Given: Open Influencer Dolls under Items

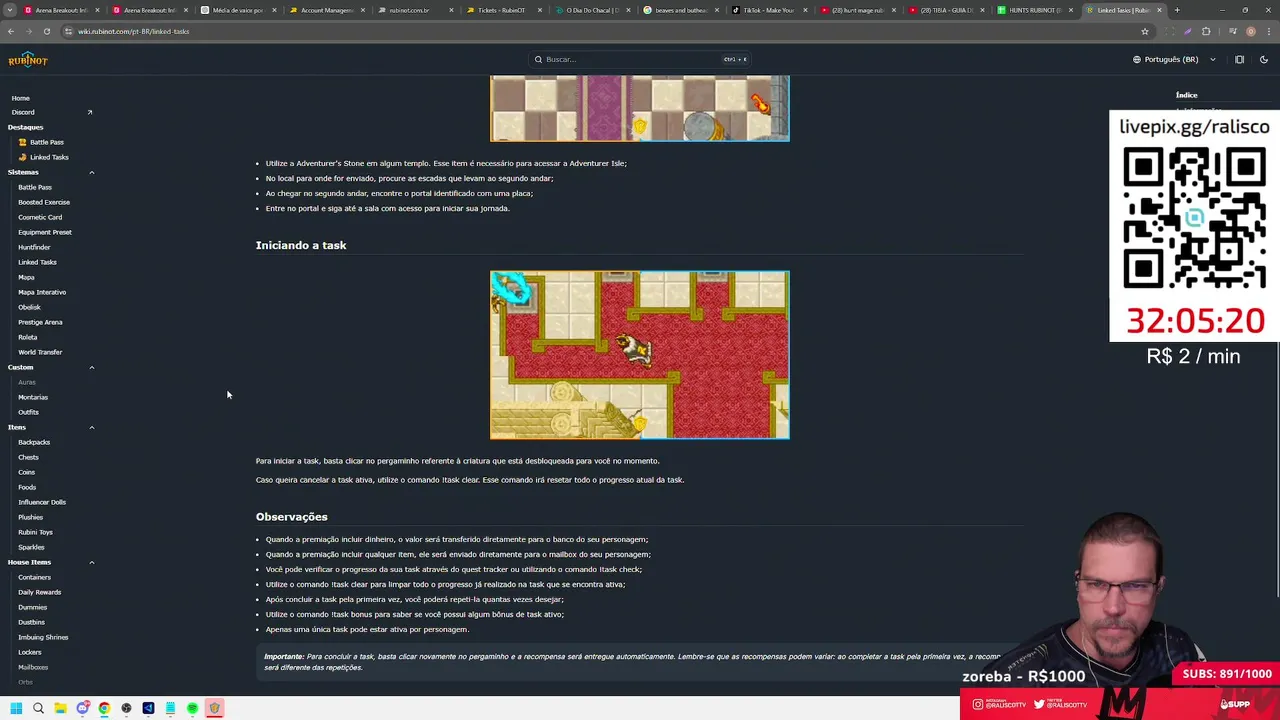Looking at the screenshot, I should [42, 502].
